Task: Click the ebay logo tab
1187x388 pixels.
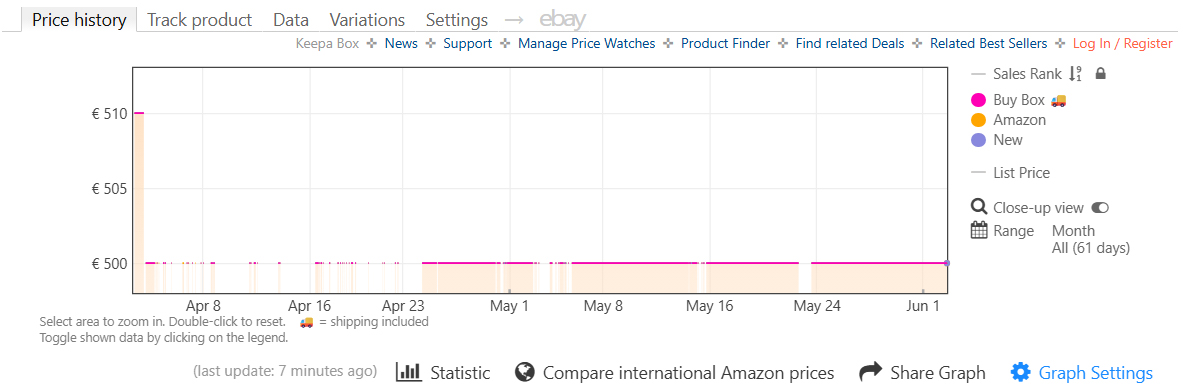Action: (x=562, y=20)
